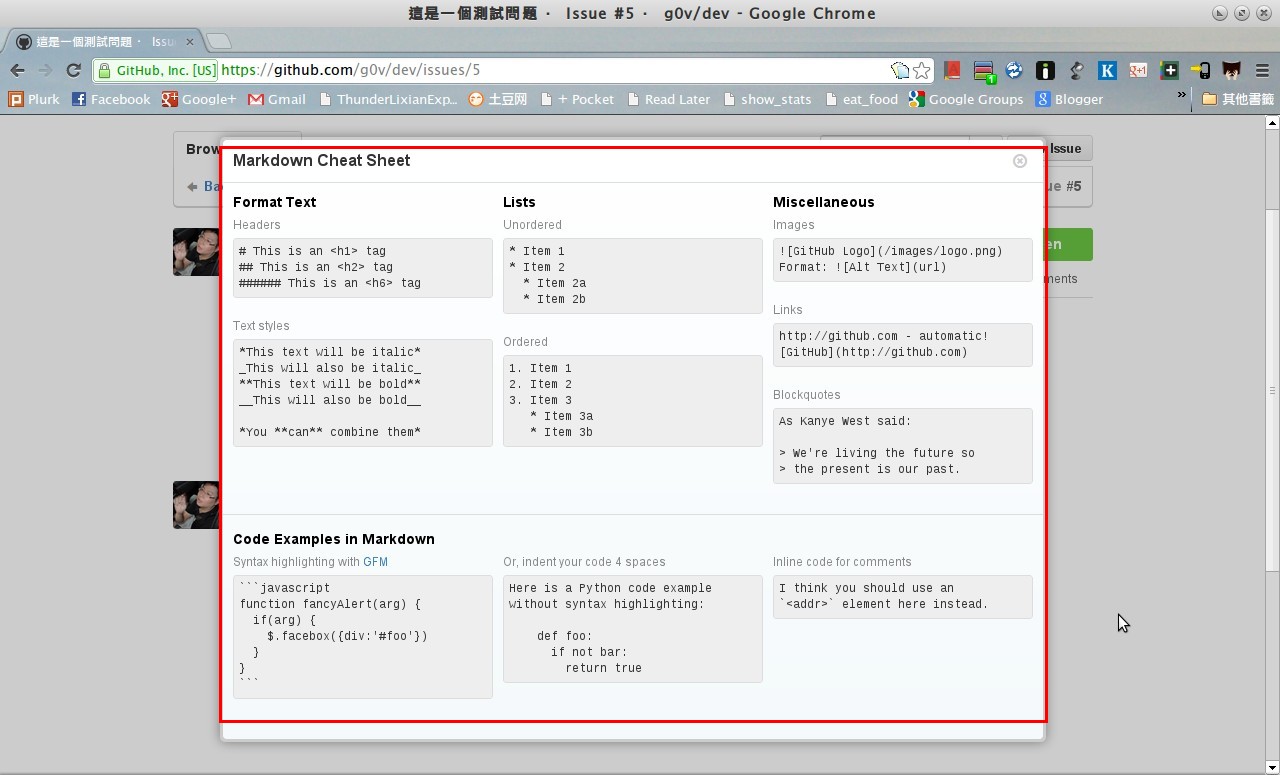This screenshot has height=775, width=1280.
Task: Click the 'Format Text' heading
Action: 274,202
